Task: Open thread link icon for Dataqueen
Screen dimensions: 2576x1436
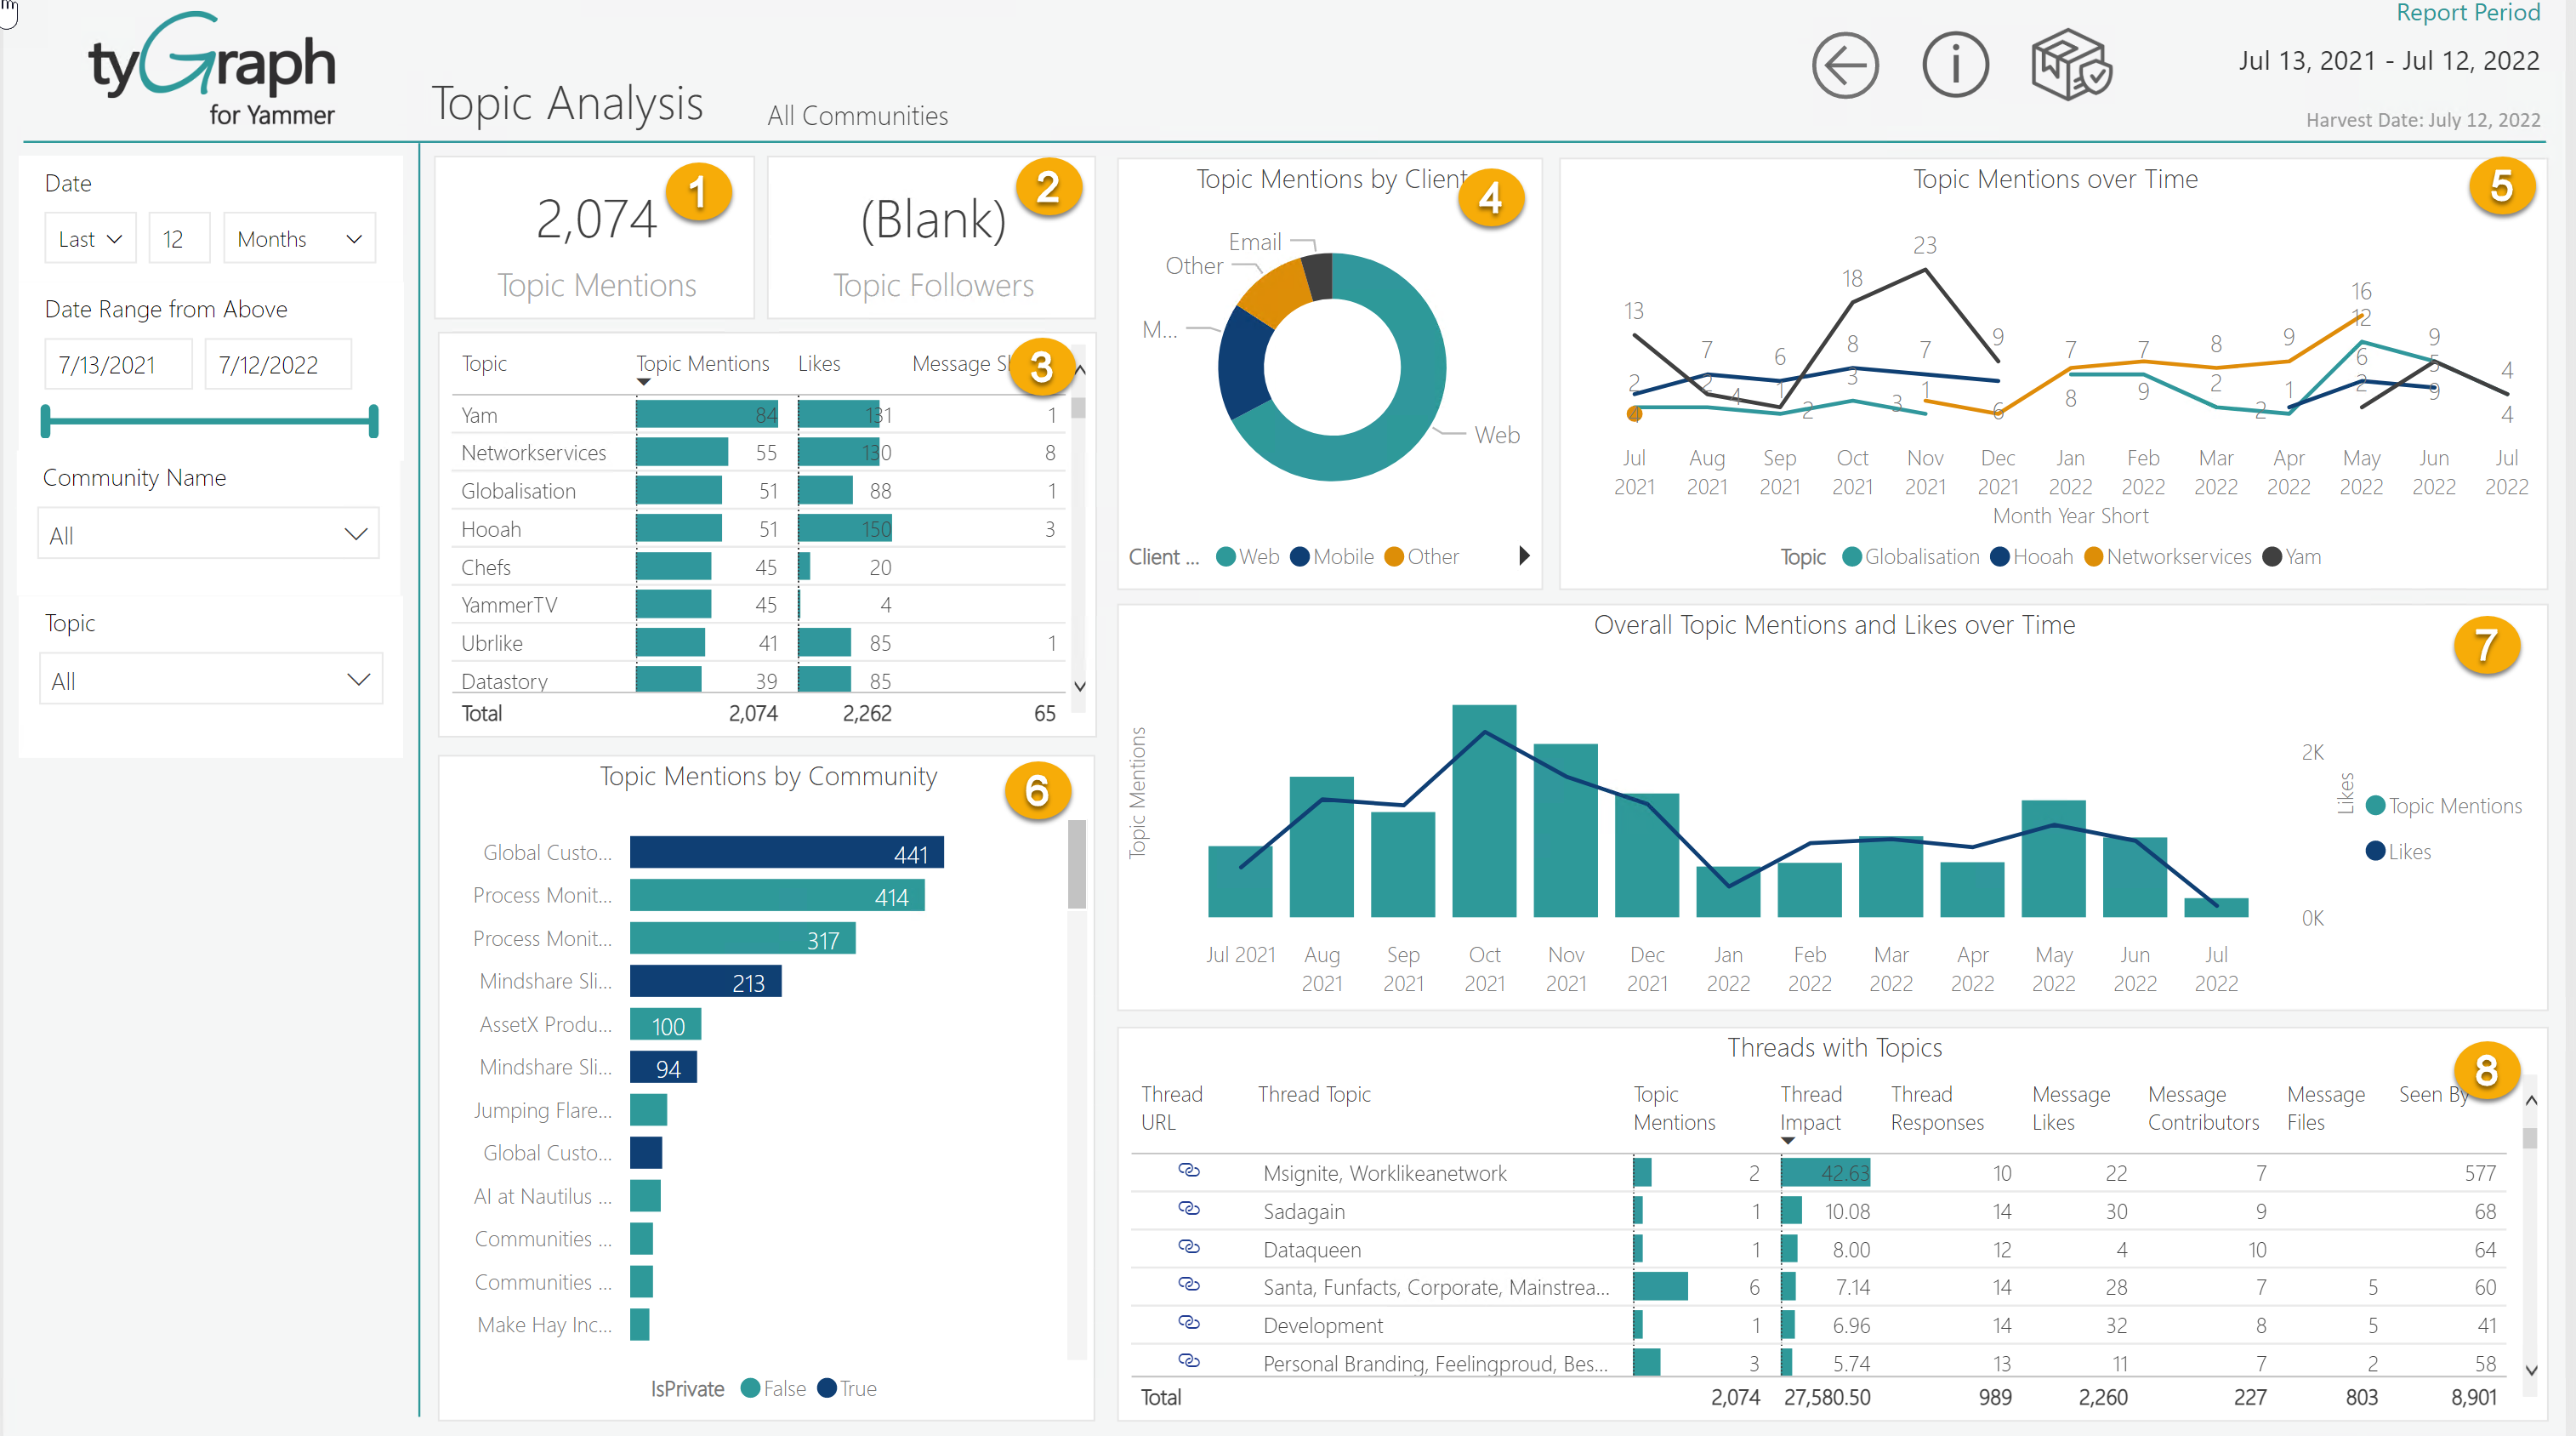Action: click(1190, 1248)
